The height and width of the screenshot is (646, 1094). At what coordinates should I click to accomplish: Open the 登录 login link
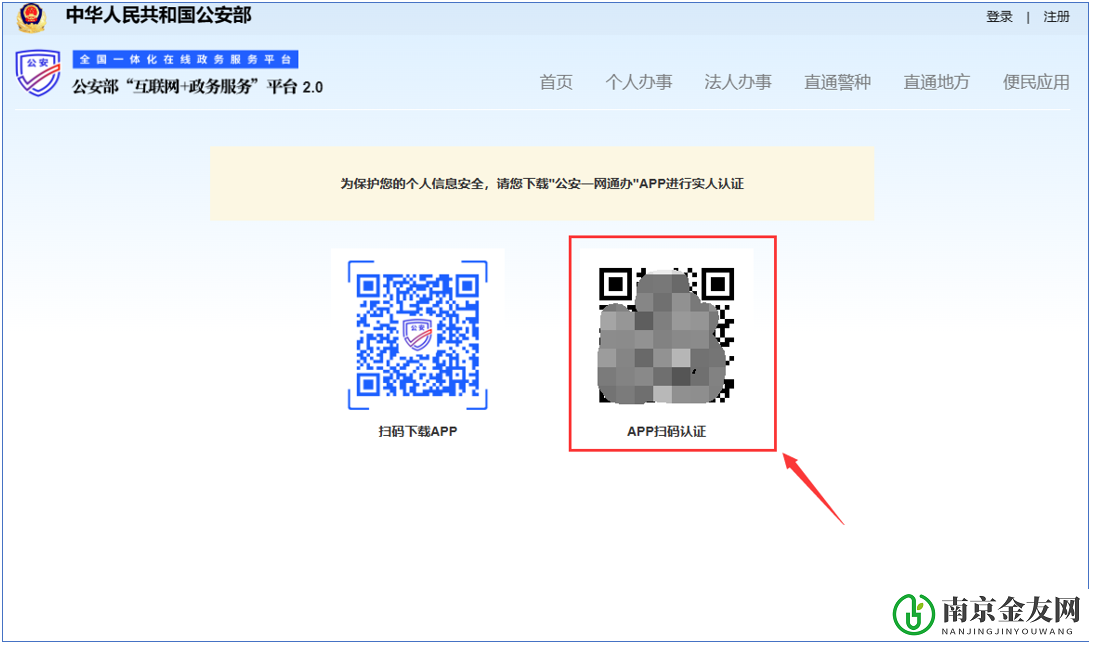999,17
